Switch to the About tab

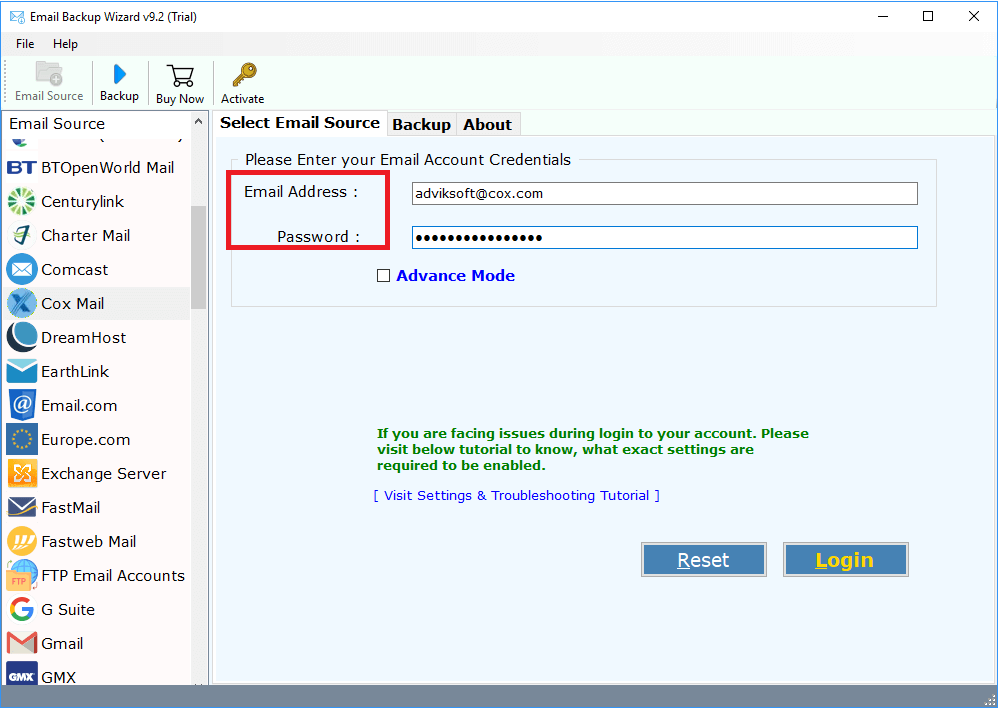pos(488,125)
